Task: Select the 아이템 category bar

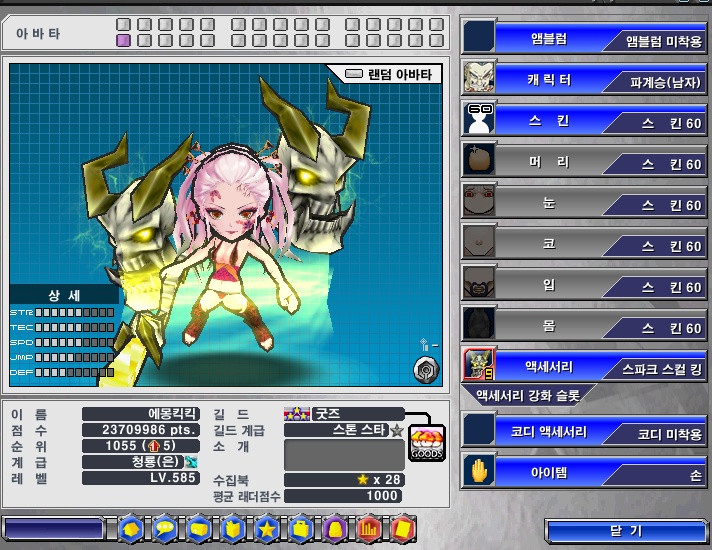Action: (x=549, y=473)
